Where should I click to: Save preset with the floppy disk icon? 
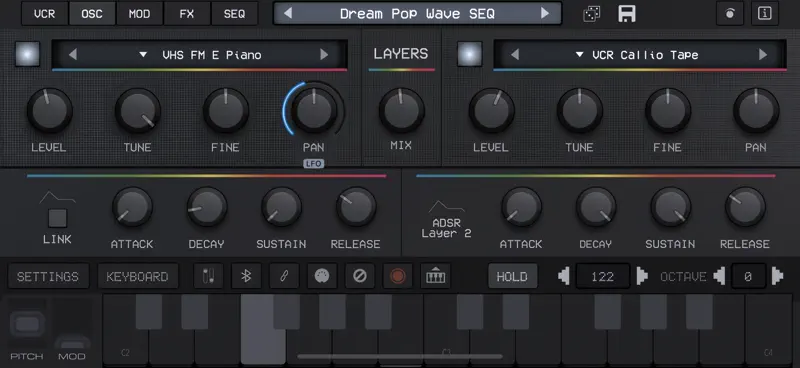tap(627, 14)
